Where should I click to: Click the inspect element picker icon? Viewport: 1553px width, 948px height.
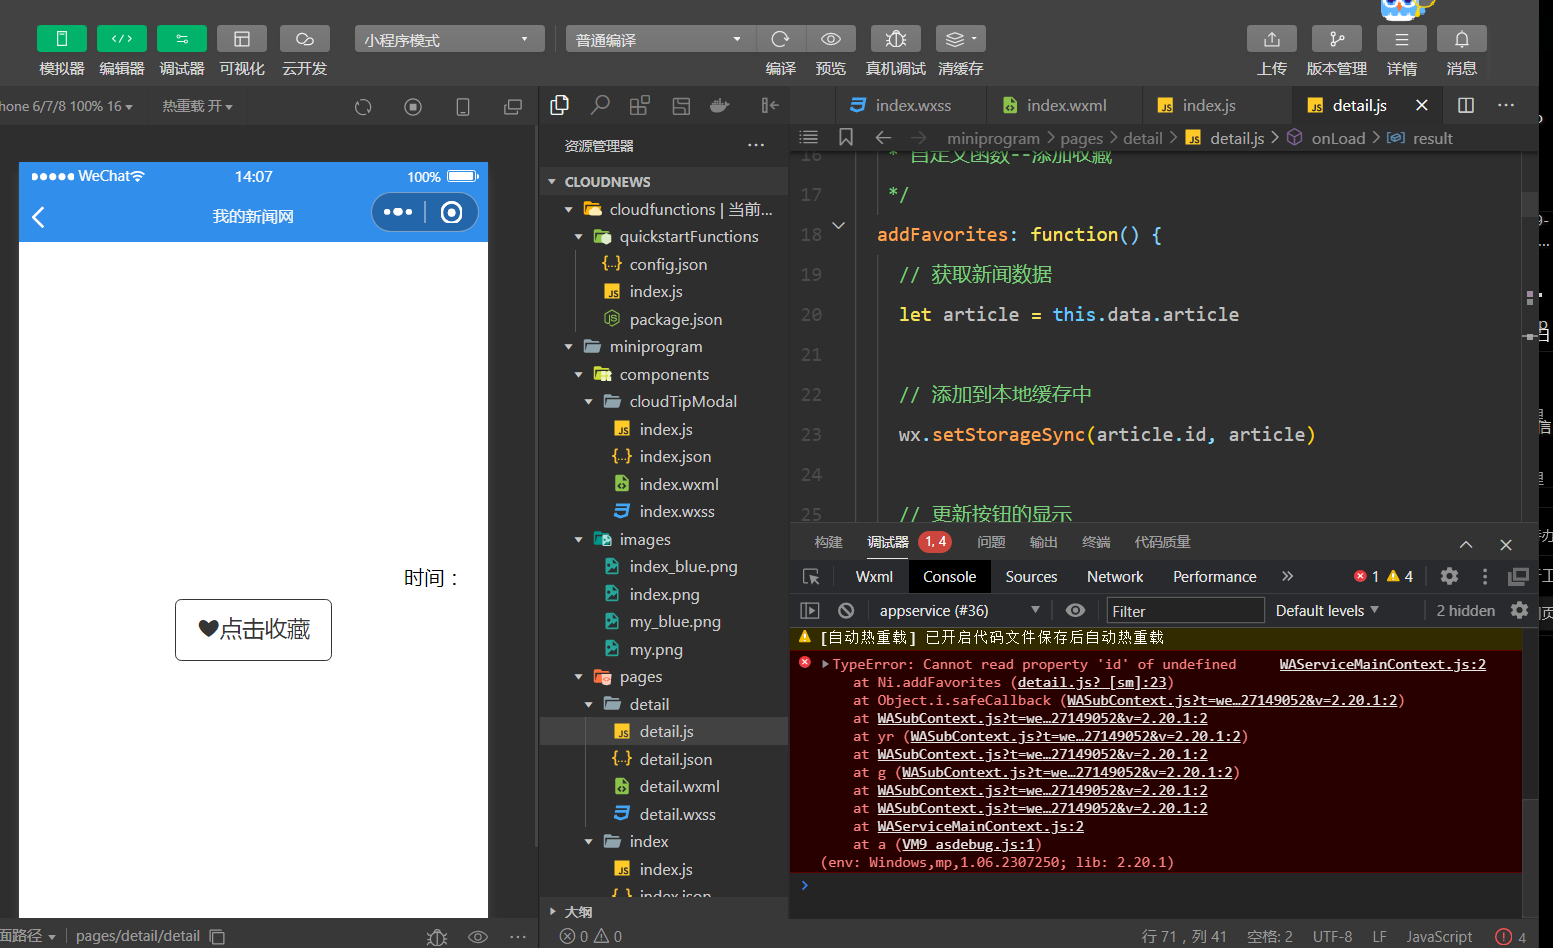pyautogui.click(x=811, y=577)
